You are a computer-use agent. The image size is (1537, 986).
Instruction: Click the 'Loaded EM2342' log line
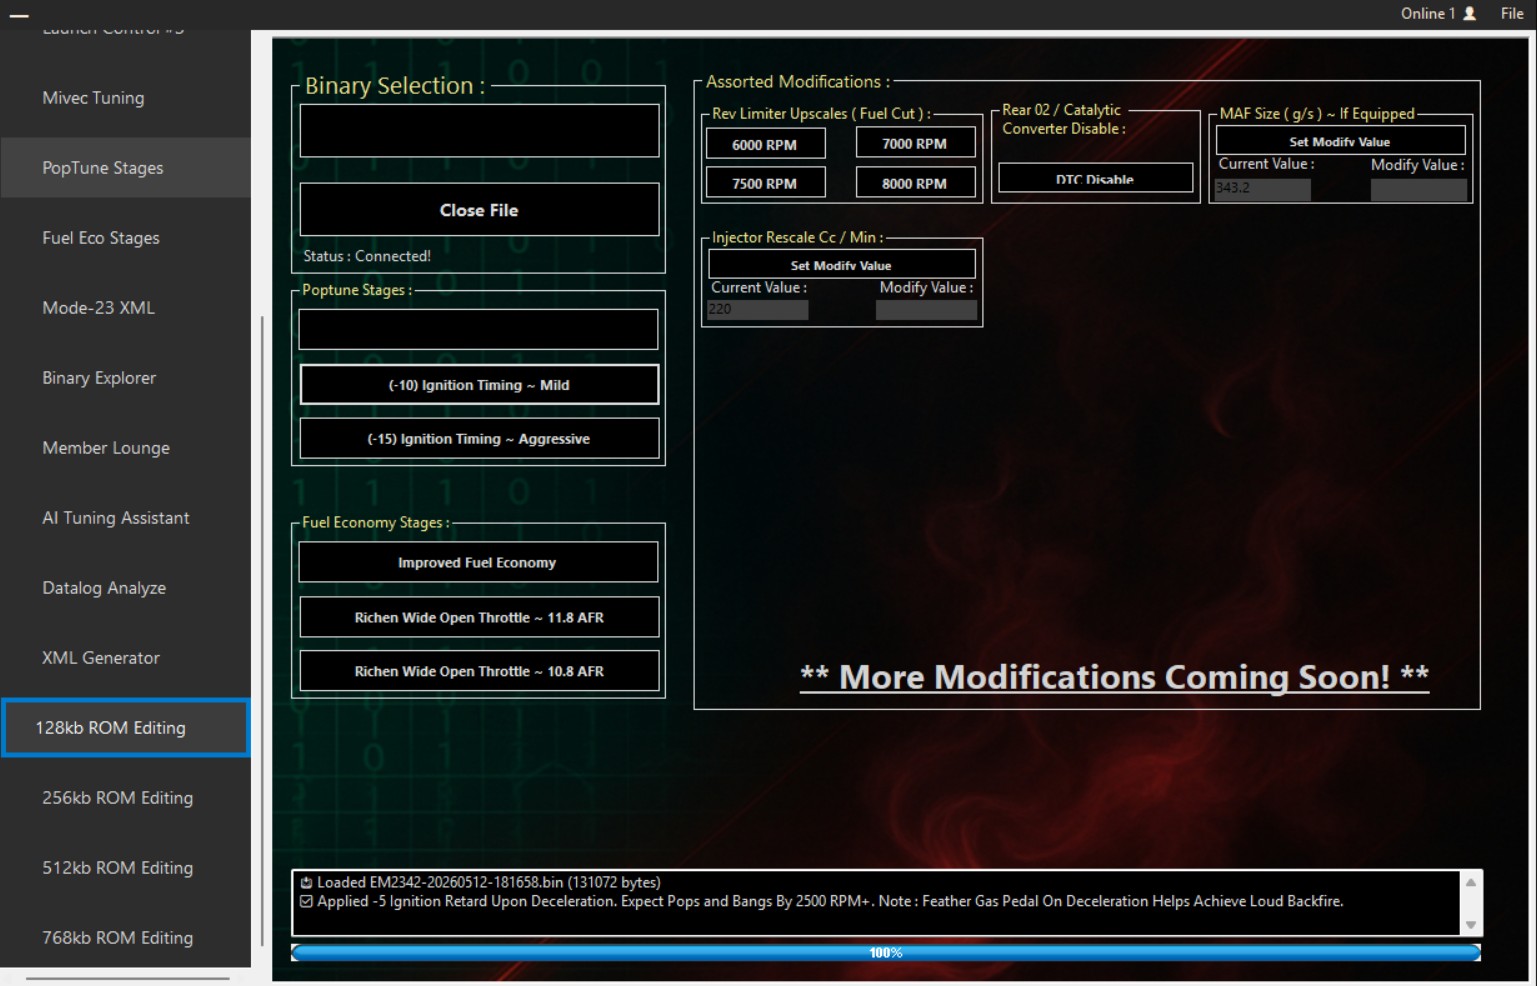[481, 882]
